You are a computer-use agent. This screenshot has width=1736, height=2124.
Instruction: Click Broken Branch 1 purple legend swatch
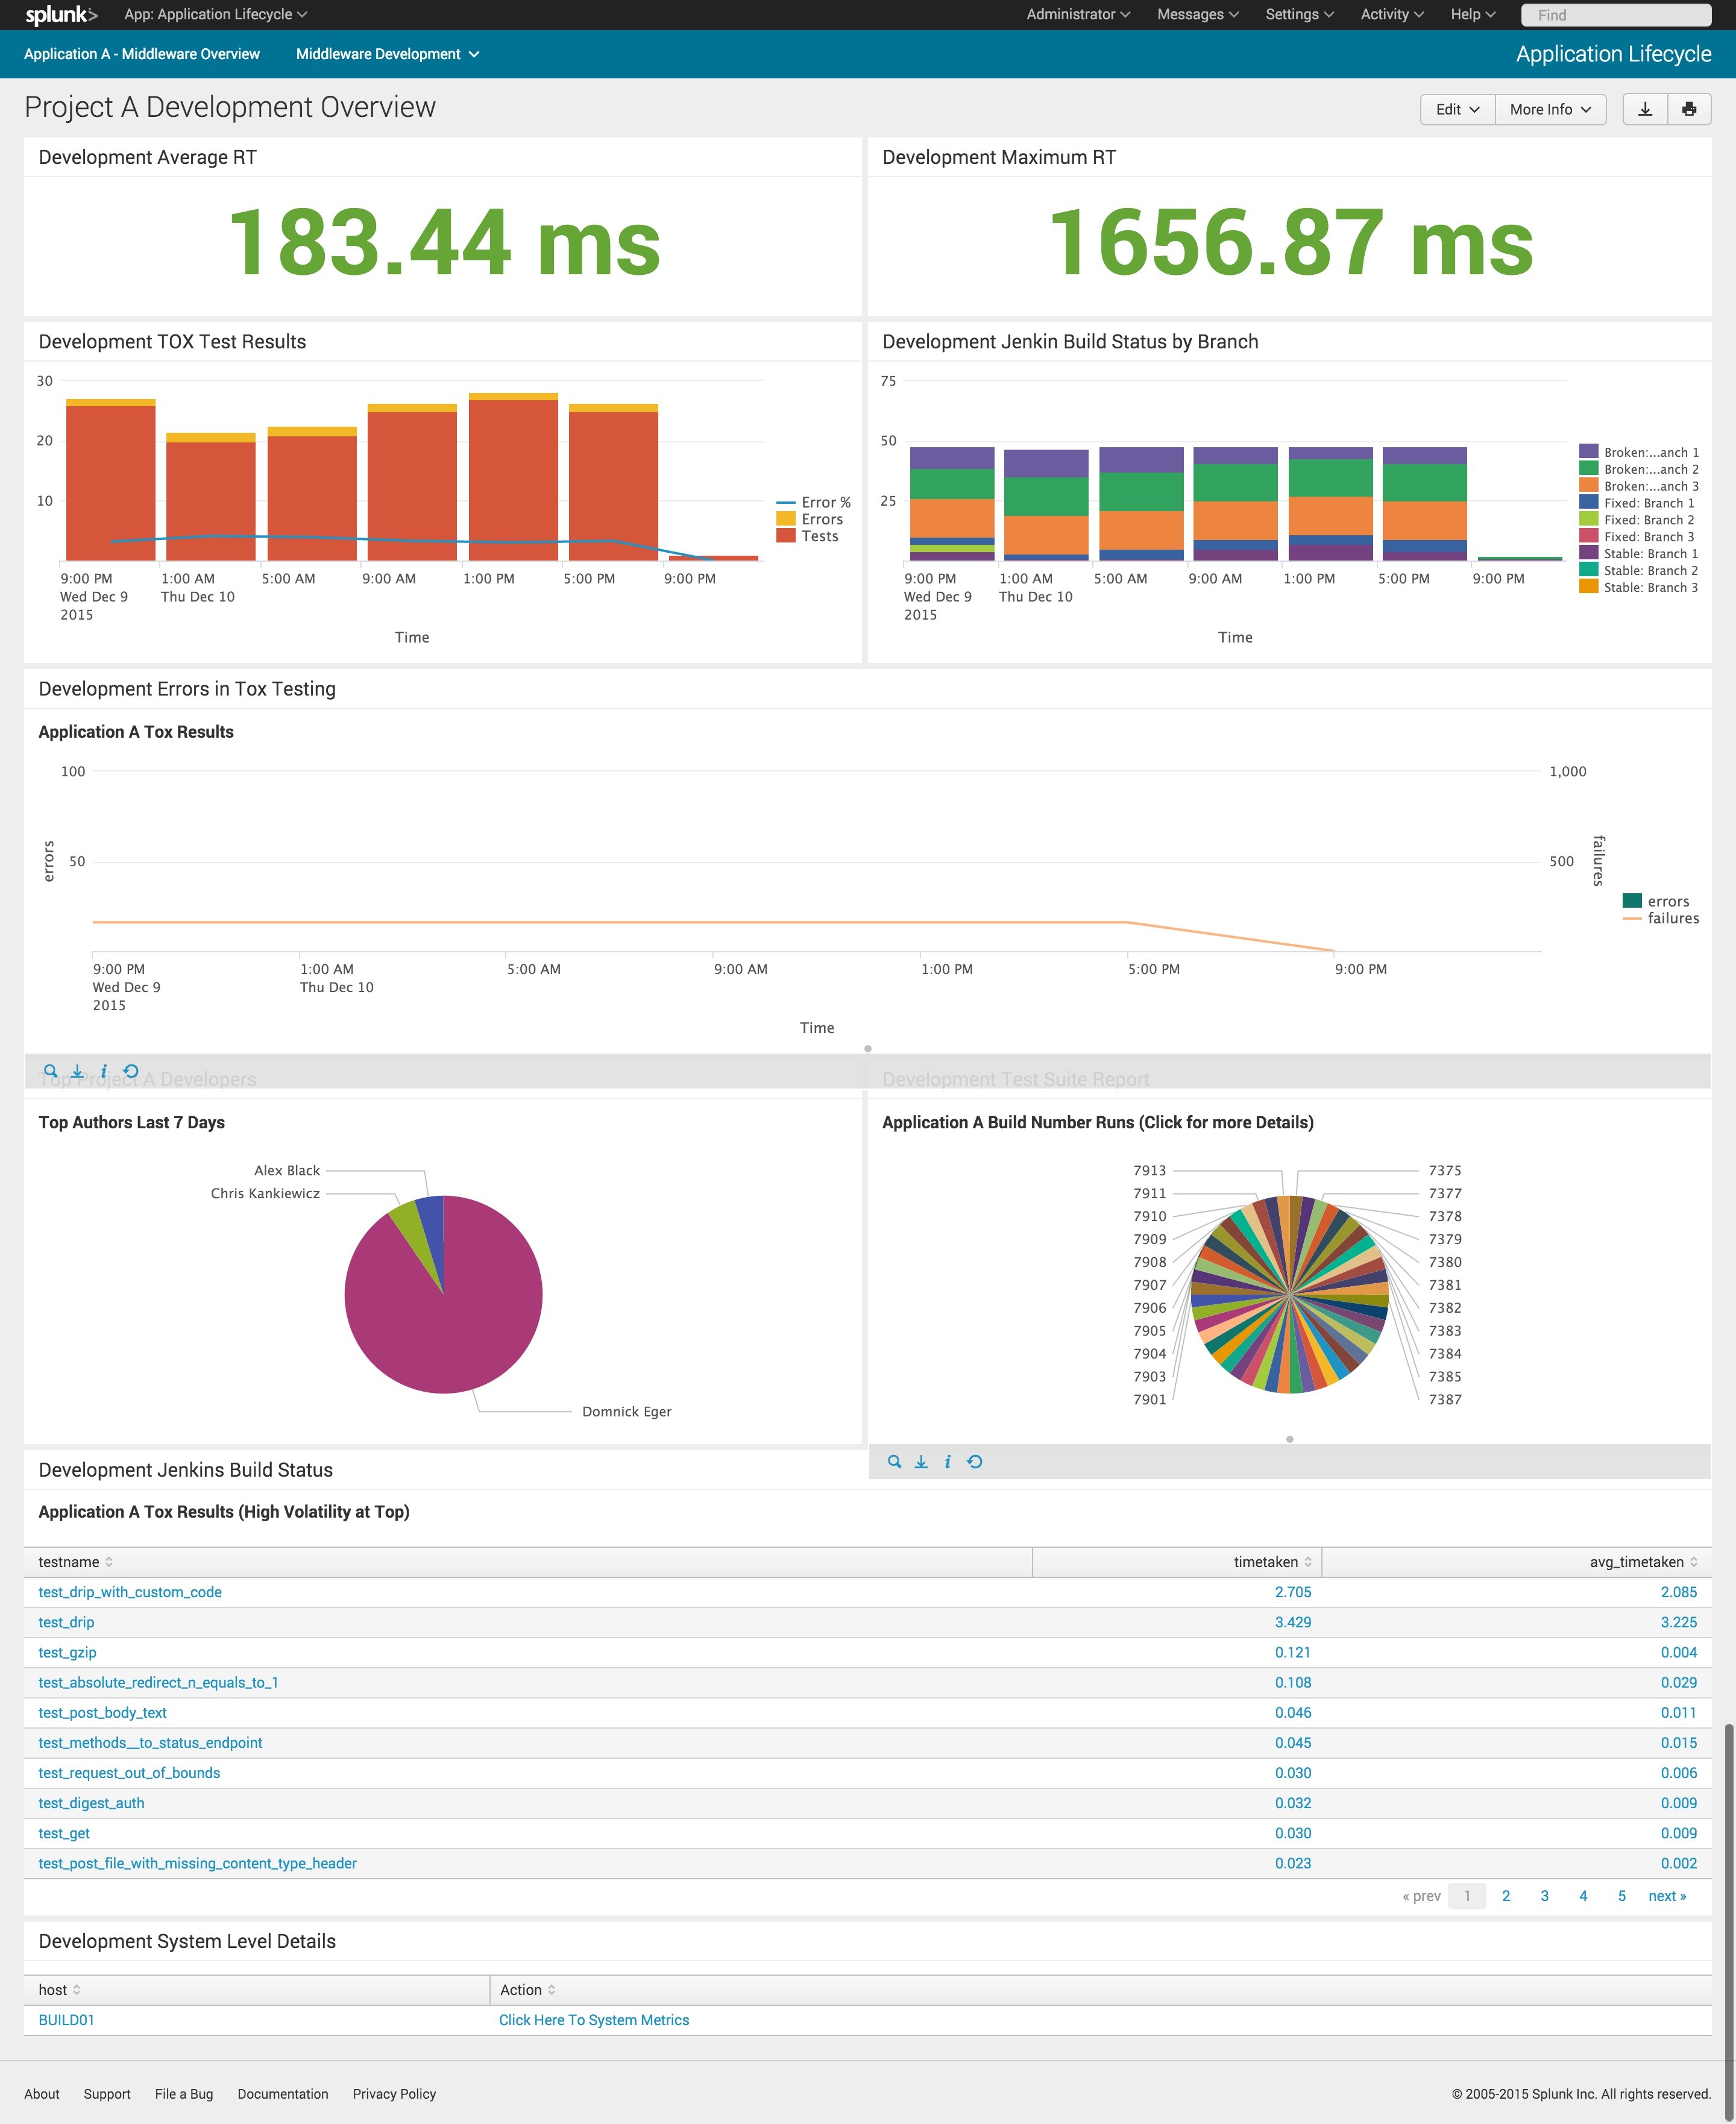[x=1588, y=452]
